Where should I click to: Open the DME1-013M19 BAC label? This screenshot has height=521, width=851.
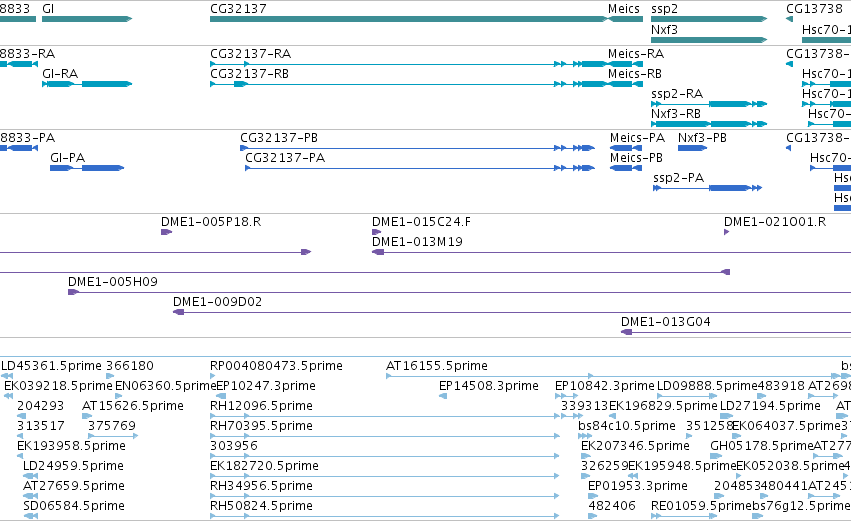click(417, 242)
